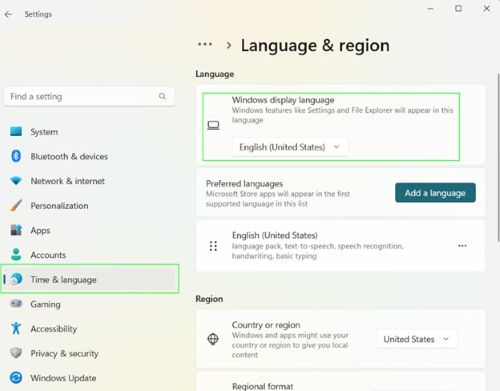
Task: Open System settings
Action: [44, 132]
